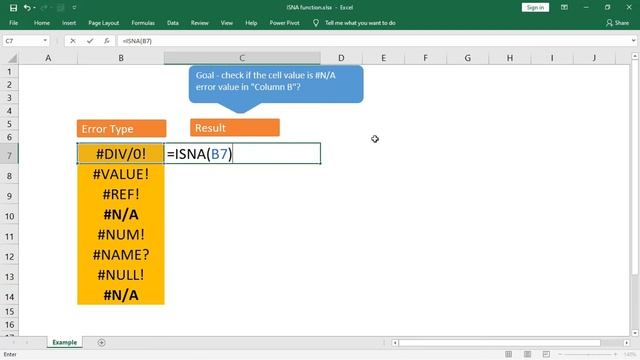640x360 pixels.
Task: Switch to the Insert ribbon tab
Action: point(69,23)
